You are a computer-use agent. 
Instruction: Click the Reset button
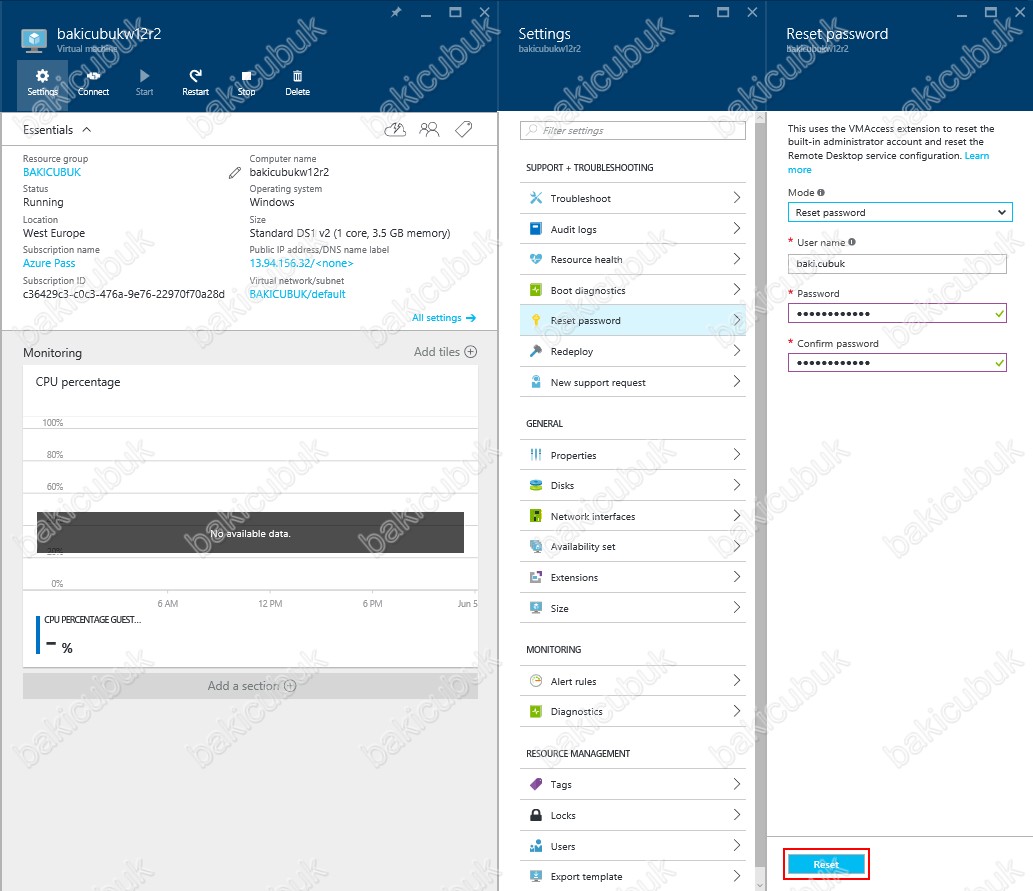pyautogui.click(x=826, y=864)
